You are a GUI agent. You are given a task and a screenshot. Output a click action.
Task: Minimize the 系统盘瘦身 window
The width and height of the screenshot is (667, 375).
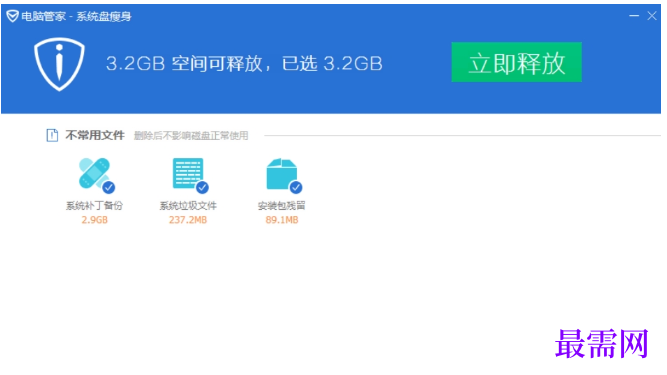pyautogui.click(x=634, y=16)
